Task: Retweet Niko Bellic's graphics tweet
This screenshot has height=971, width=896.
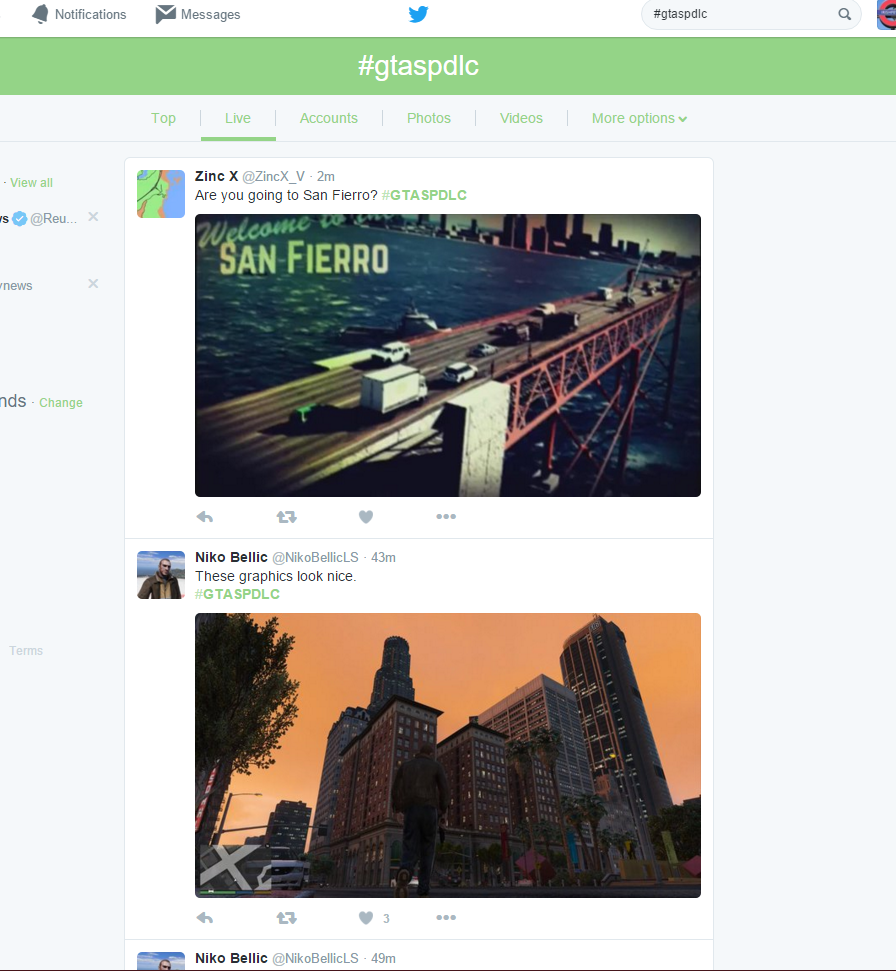Action: (287, 918)
